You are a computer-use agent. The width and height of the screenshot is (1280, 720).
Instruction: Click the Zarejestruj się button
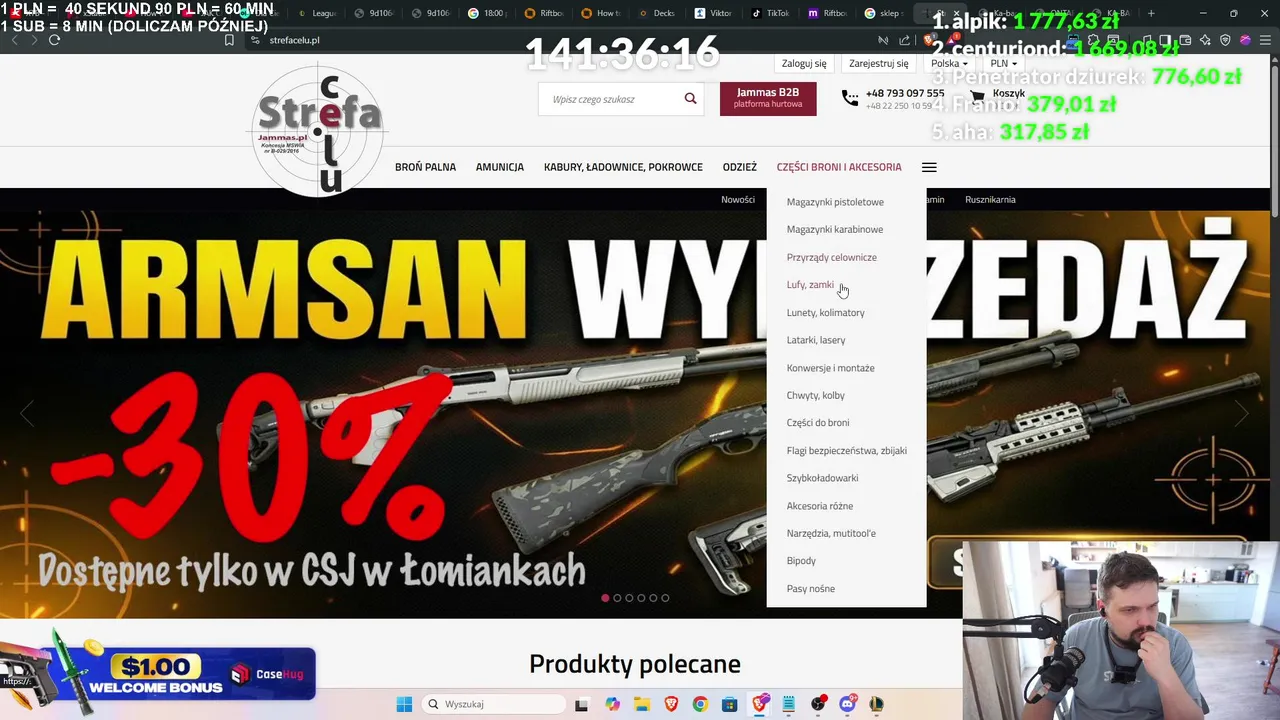(879, 63)
